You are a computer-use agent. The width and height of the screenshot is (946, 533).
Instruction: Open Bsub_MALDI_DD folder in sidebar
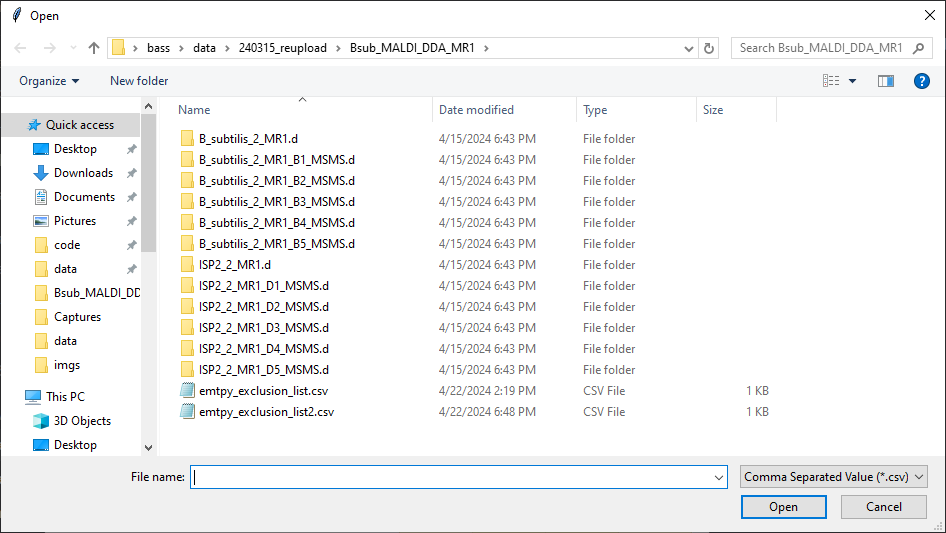tap(97, 293)
